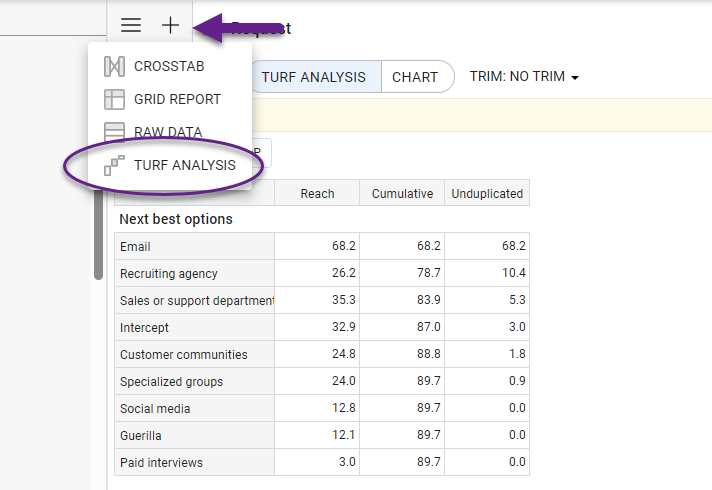Select the Intercept row label

click(x=145, y=327)
